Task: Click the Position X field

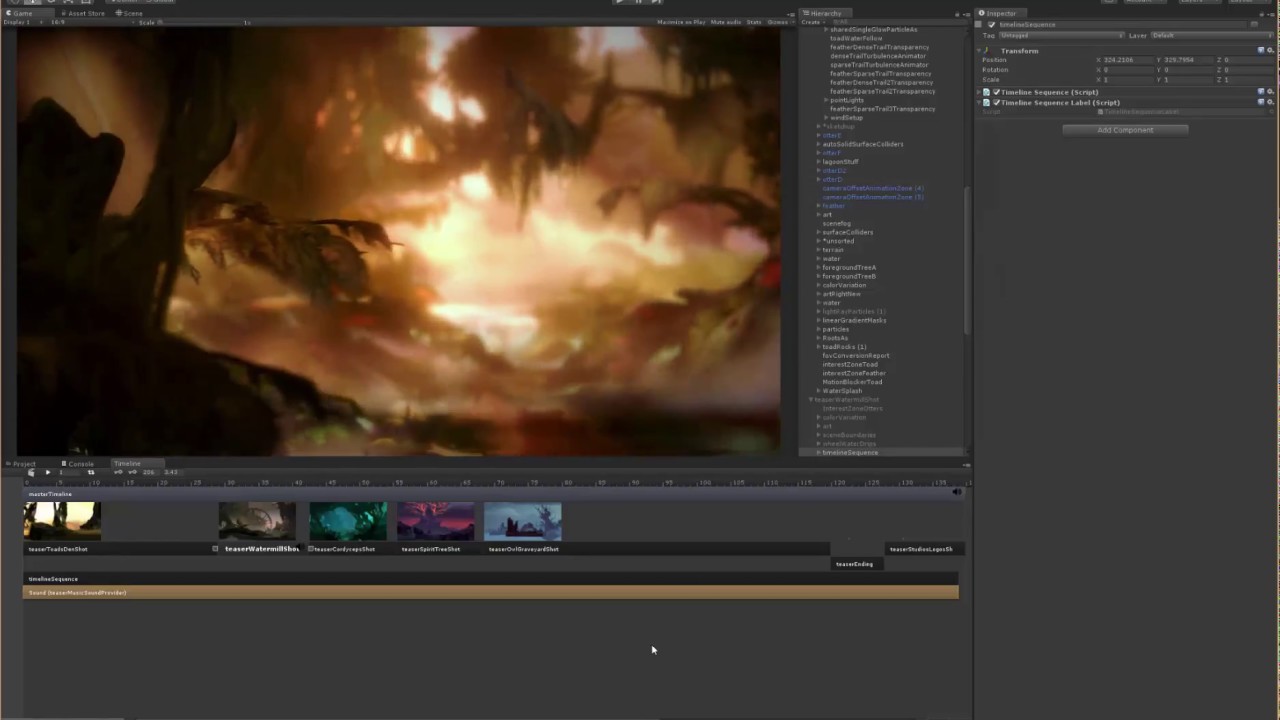Action: (x=1128, y=60)
